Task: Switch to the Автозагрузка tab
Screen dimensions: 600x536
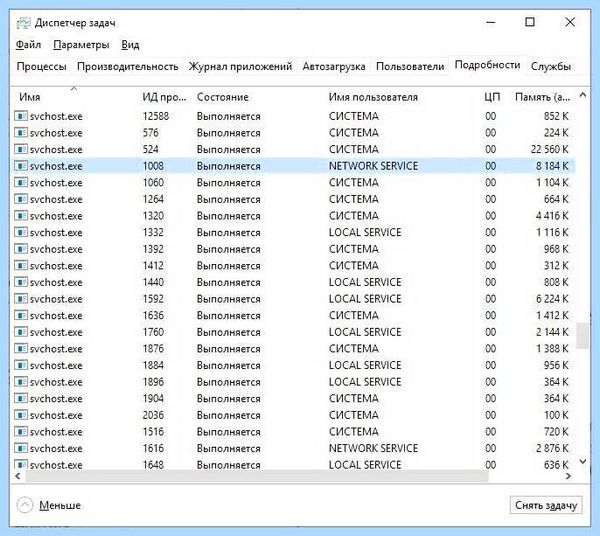Action: (334, 67)
